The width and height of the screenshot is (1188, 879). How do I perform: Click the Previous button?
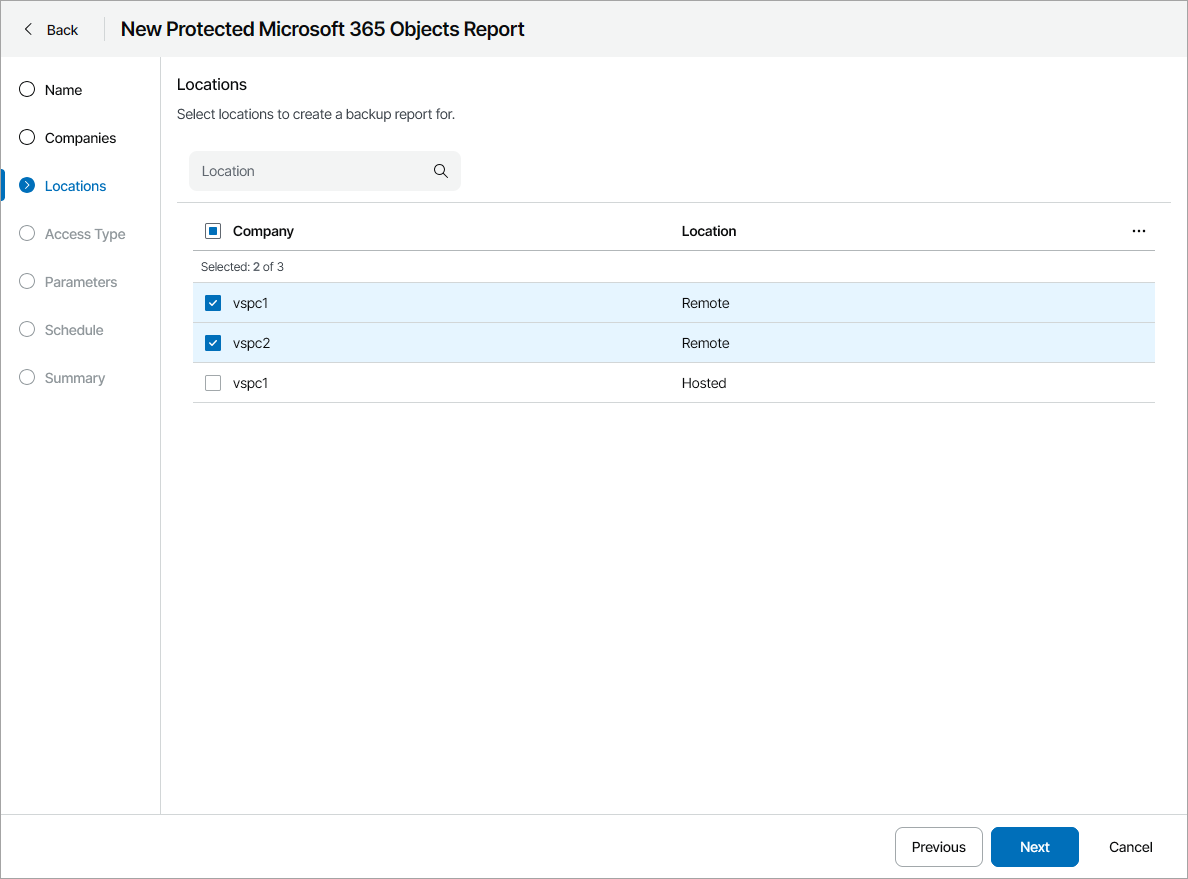[938, 847]
